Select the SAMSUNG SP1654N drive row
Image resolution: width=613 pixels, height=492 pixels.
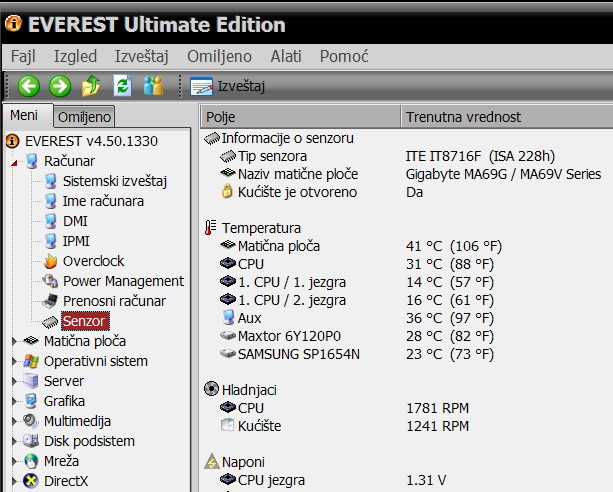[x=357, y=354]
